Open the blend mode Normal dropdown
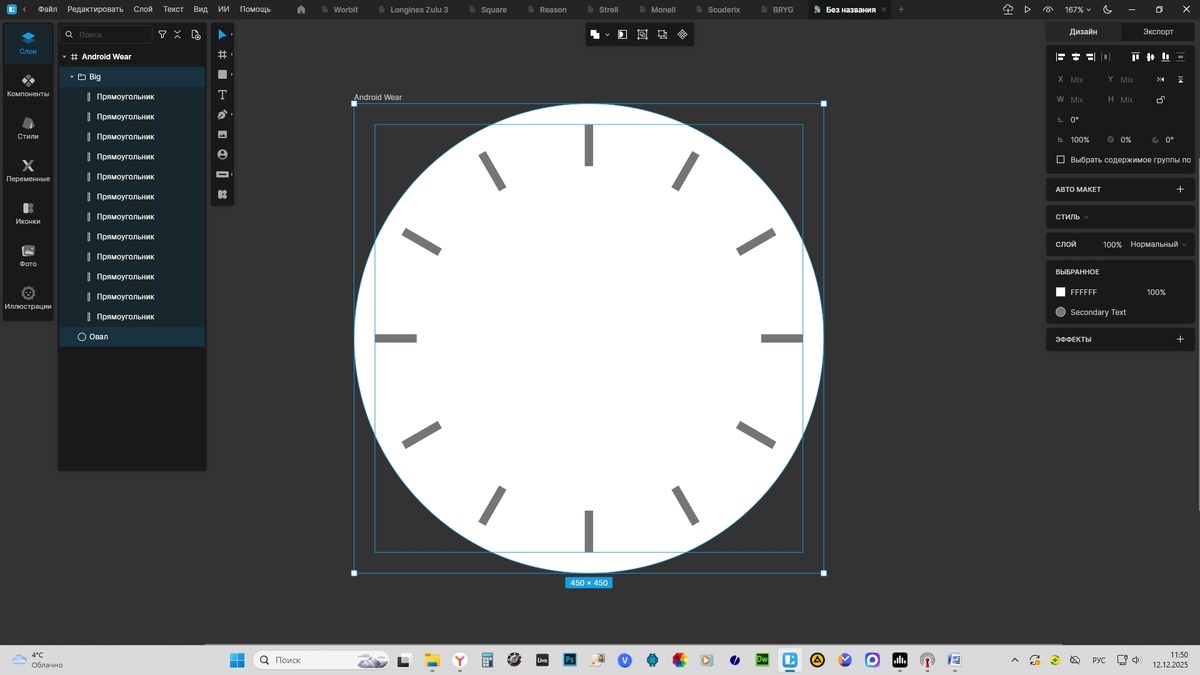The width and height of the screenshot is (1200, 675). click(x=1158, y=244)
